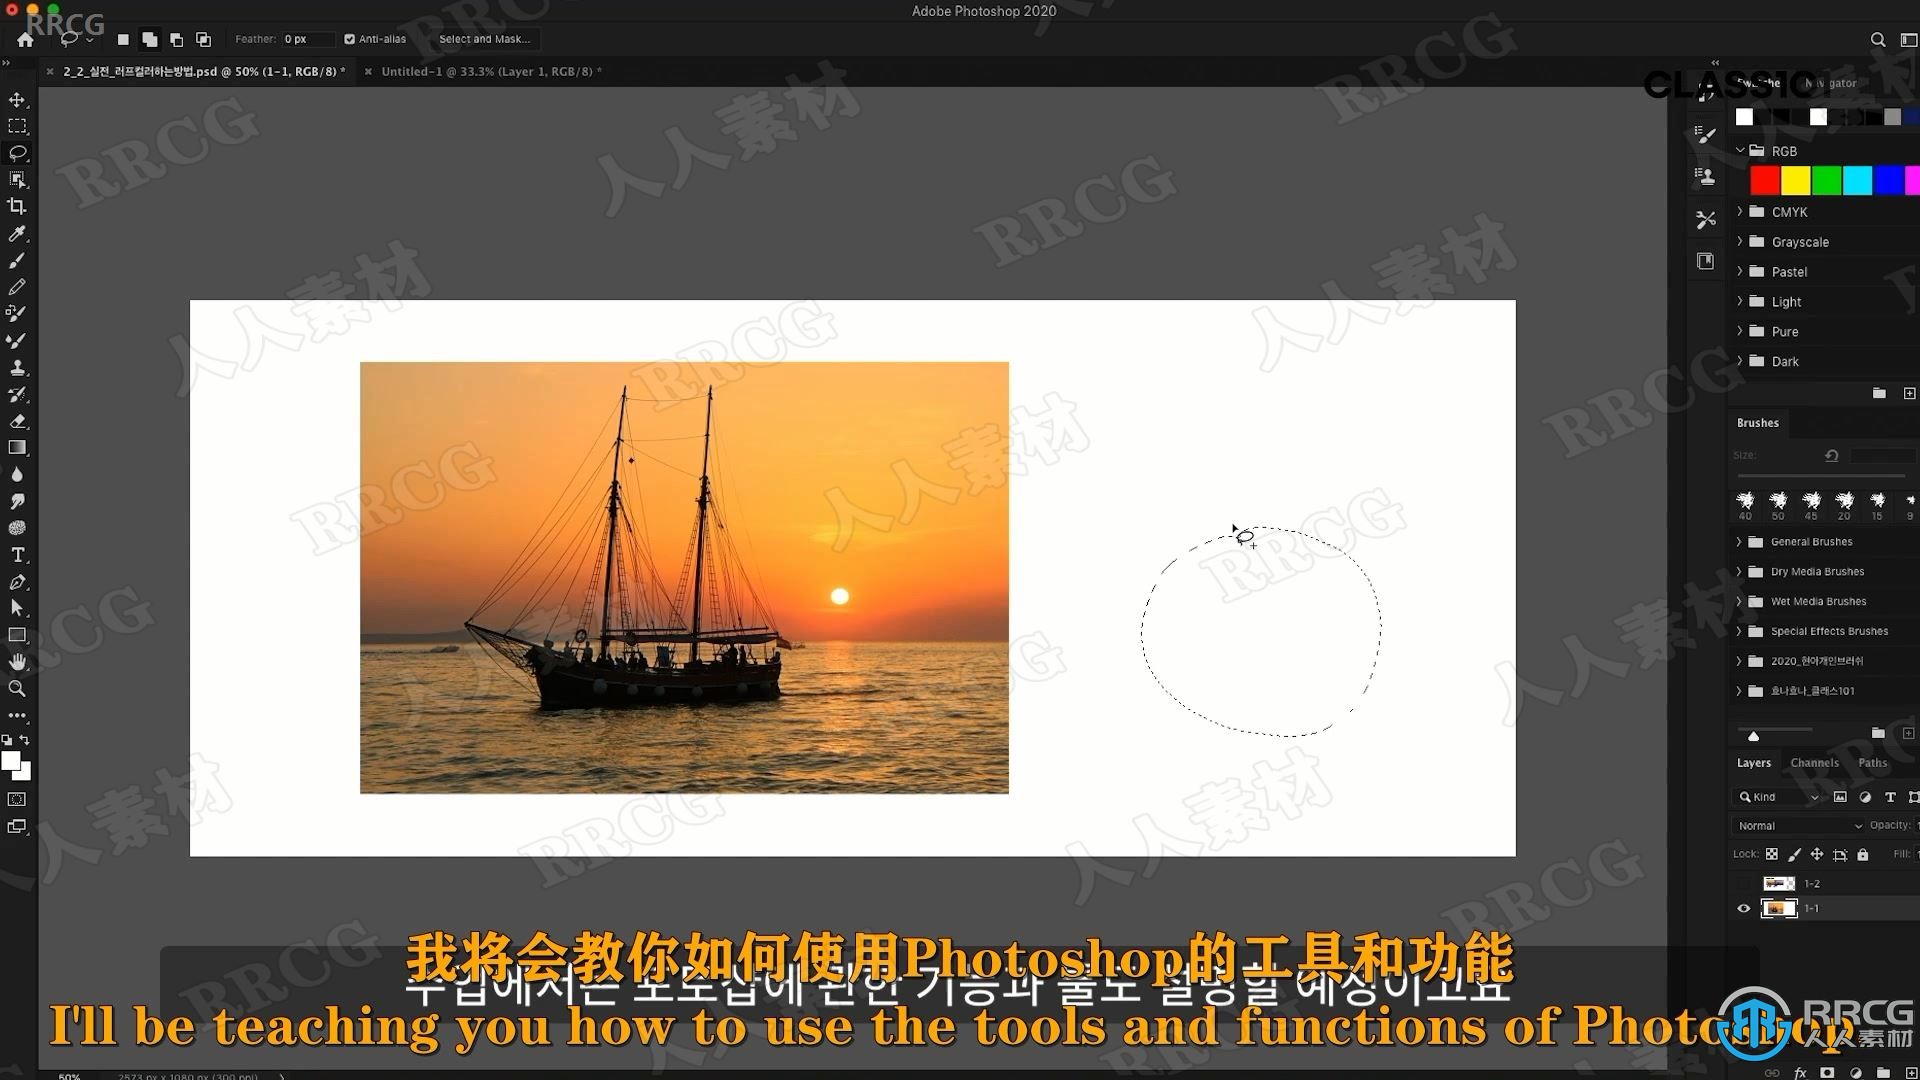Select the Brush tool
This screenshot has height=1080, width=1920.
18,258
